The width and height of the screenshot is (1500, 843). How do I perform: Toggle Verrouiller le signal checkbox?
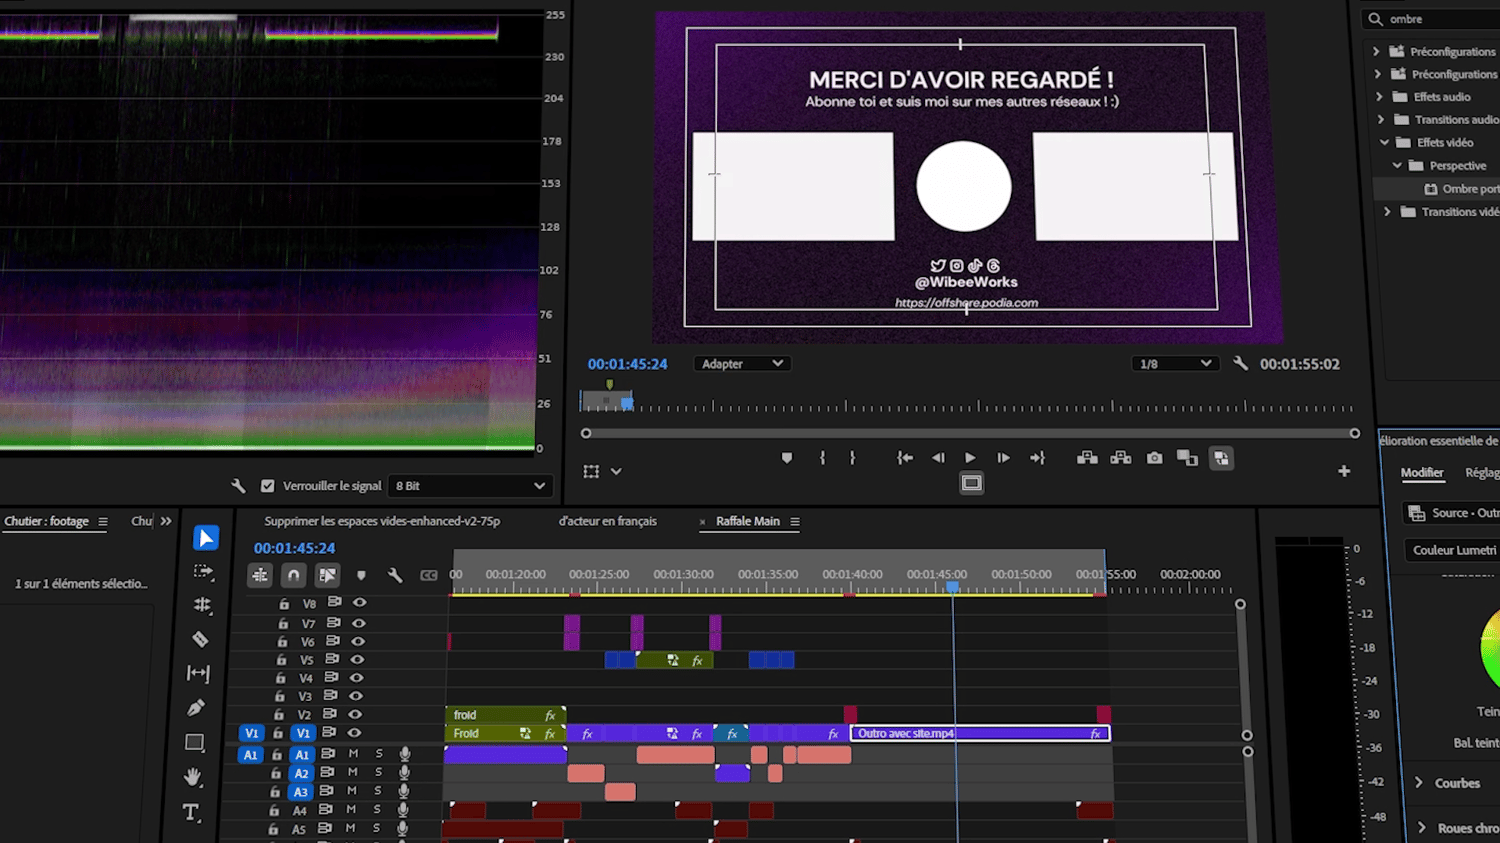(x=267, y=486)
